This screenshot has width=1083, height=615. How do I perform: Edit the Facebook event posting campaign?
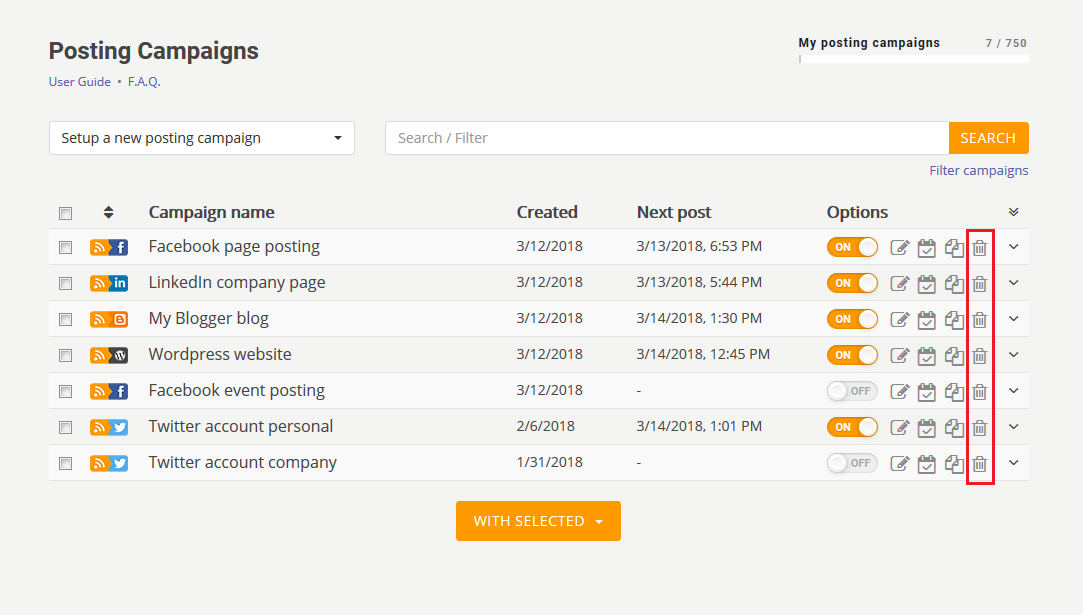[899, 391]
